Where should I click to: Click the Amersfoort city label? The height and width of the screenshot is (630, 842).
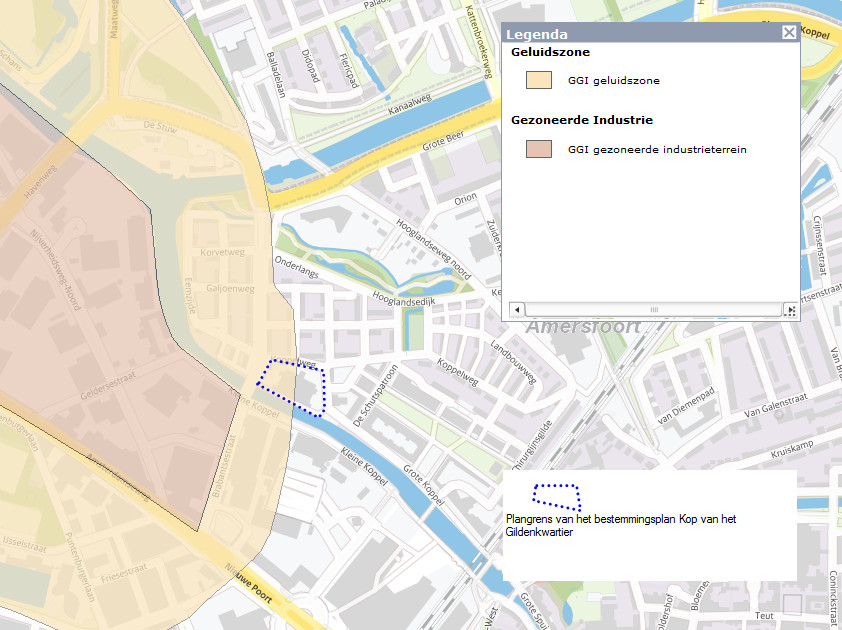[x=583, y=325]
